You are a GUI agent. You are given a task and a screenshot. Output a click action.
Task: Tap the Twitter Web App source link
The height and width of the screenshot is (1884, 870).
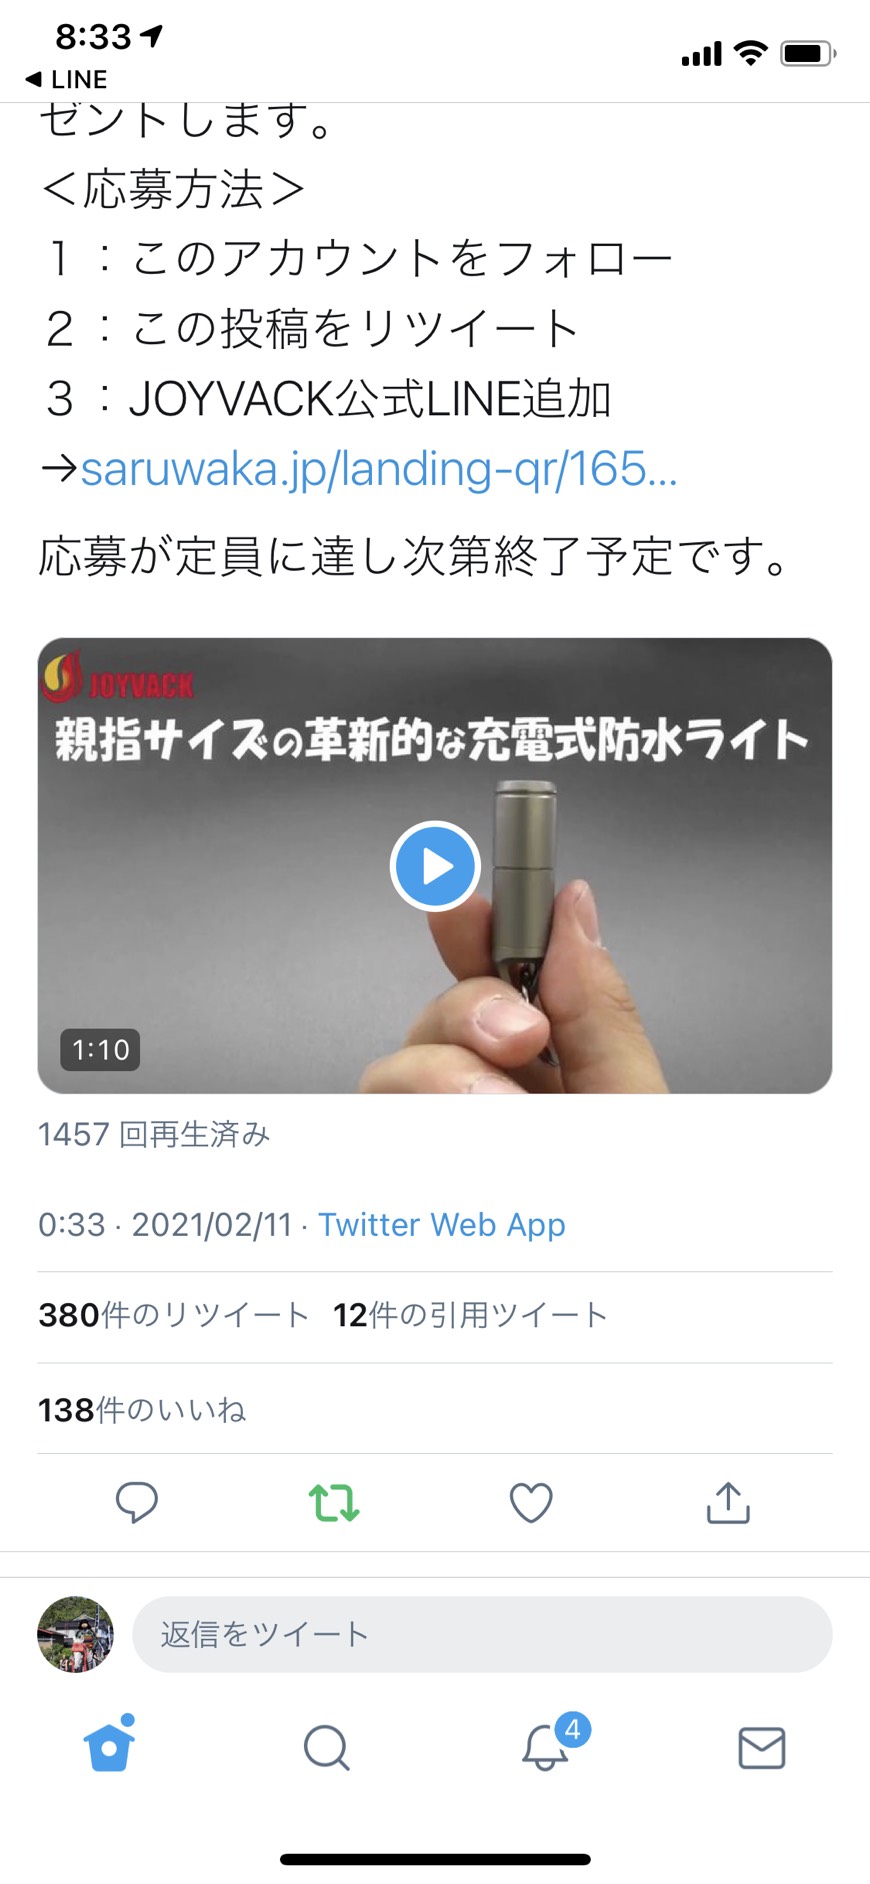[x=442, y=1224]
